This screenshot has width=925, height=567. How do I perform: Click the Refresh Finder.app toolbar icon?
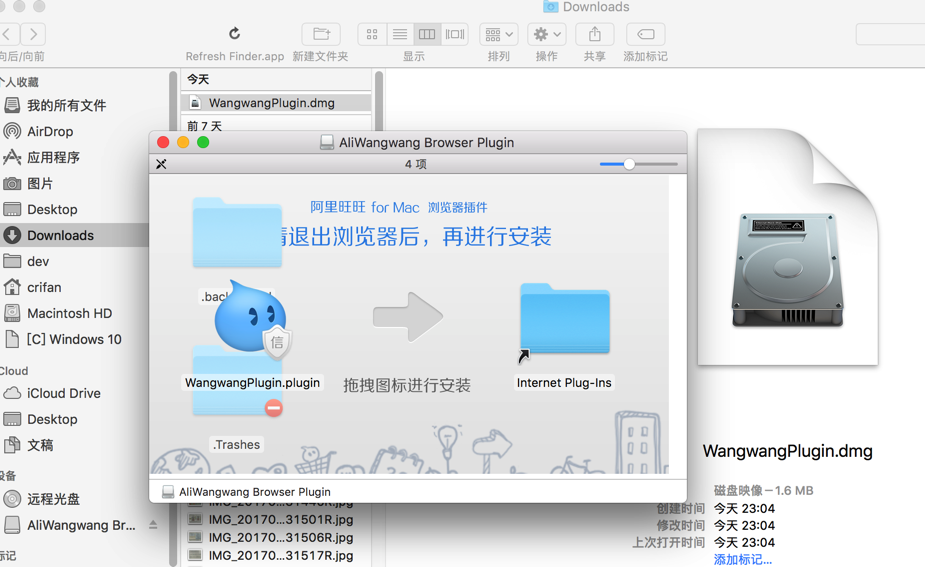click(x=234, y=34)
